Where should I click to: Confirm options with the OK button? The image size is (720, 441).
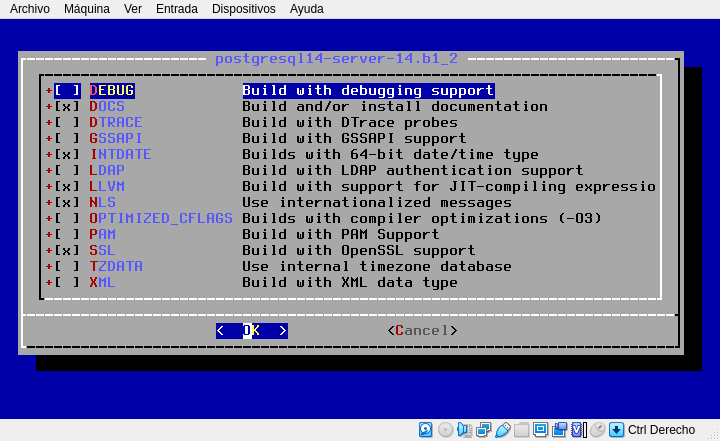pos(252,331)
